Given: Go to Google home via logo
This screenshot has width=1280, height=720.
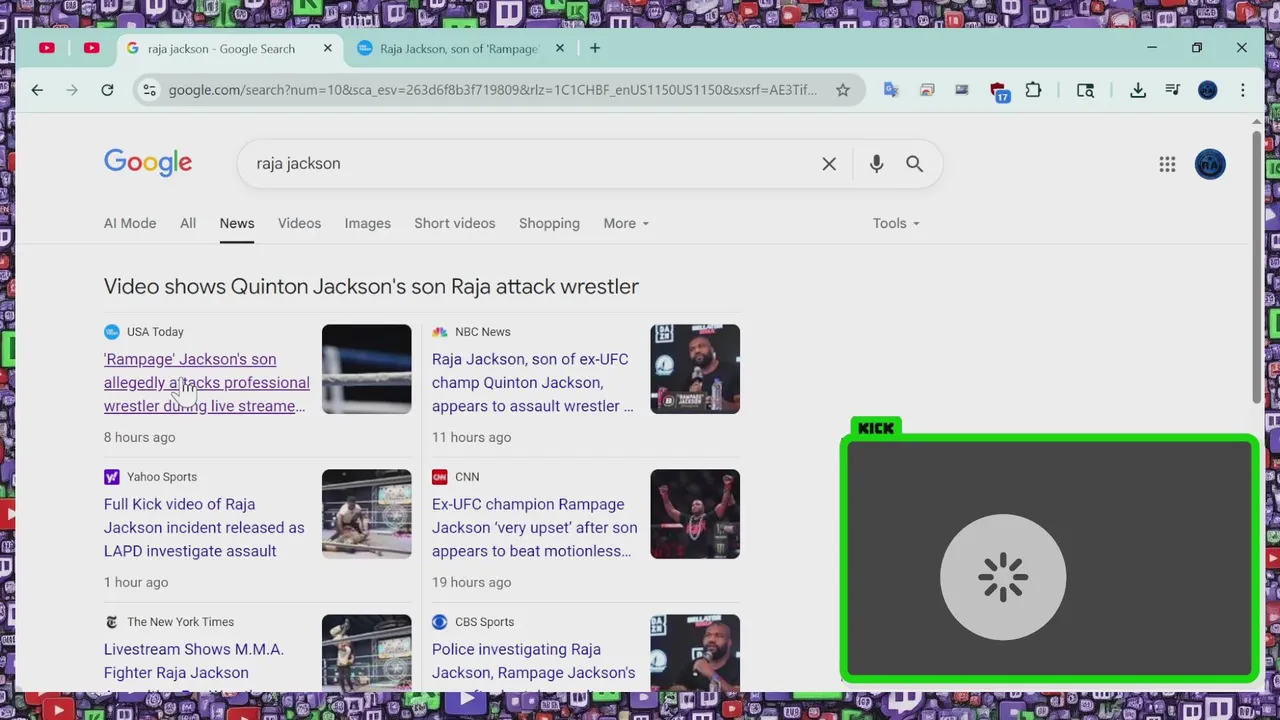Looking at the screenshot, I should (x=148, y=163).
